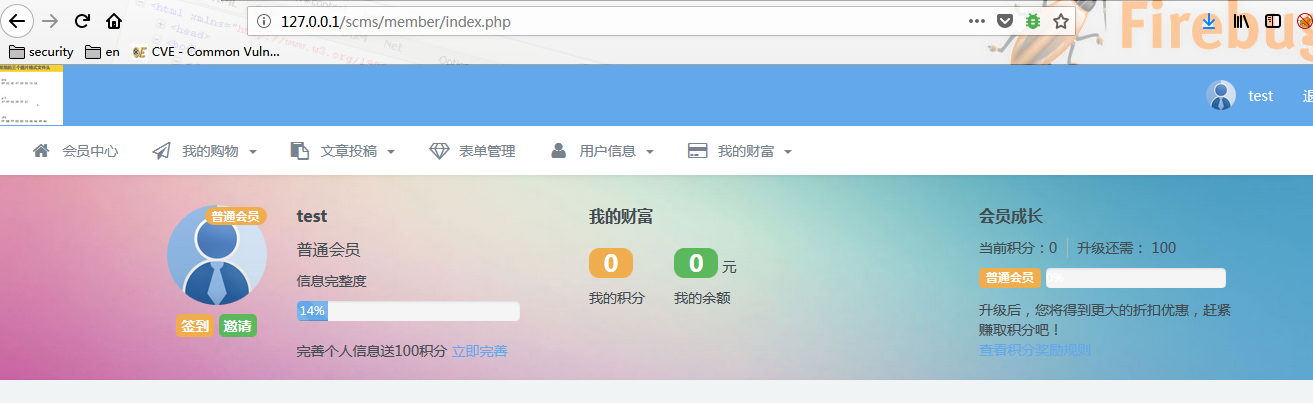The width and height of the screenshot is (1313, 403).
Task: Go to the browser home page
Action: point(114,21)
